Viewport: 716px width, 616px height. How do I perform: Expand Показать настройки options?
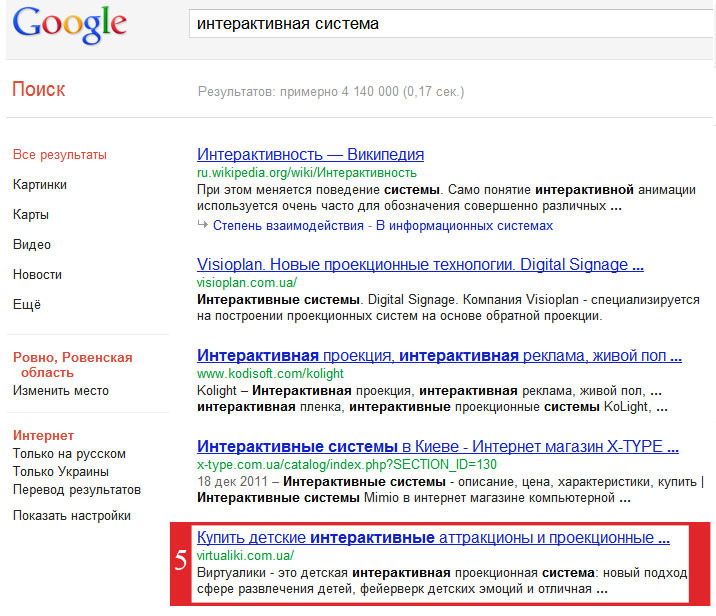pos(72,516)
